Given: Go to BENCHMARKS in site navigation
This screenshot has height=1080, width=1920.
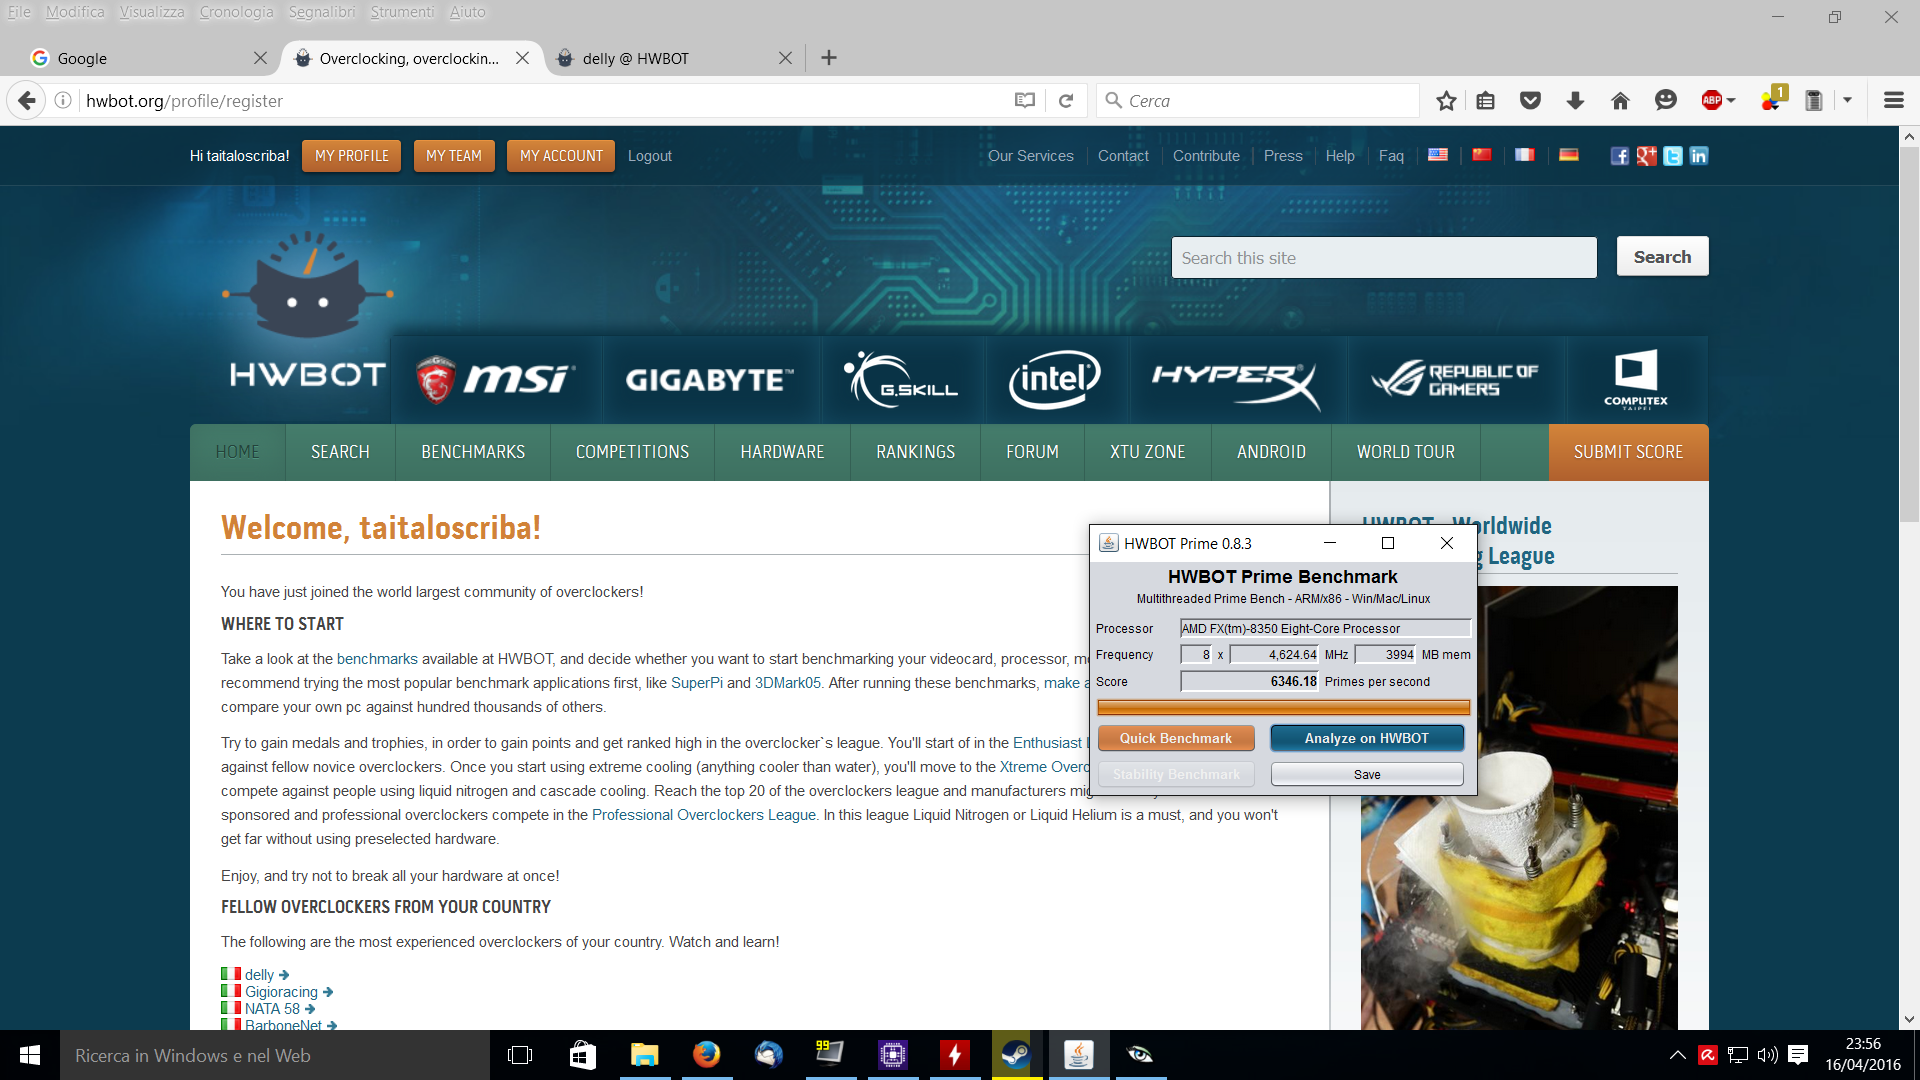Looking at the screenshot, I should coord(473,452).
